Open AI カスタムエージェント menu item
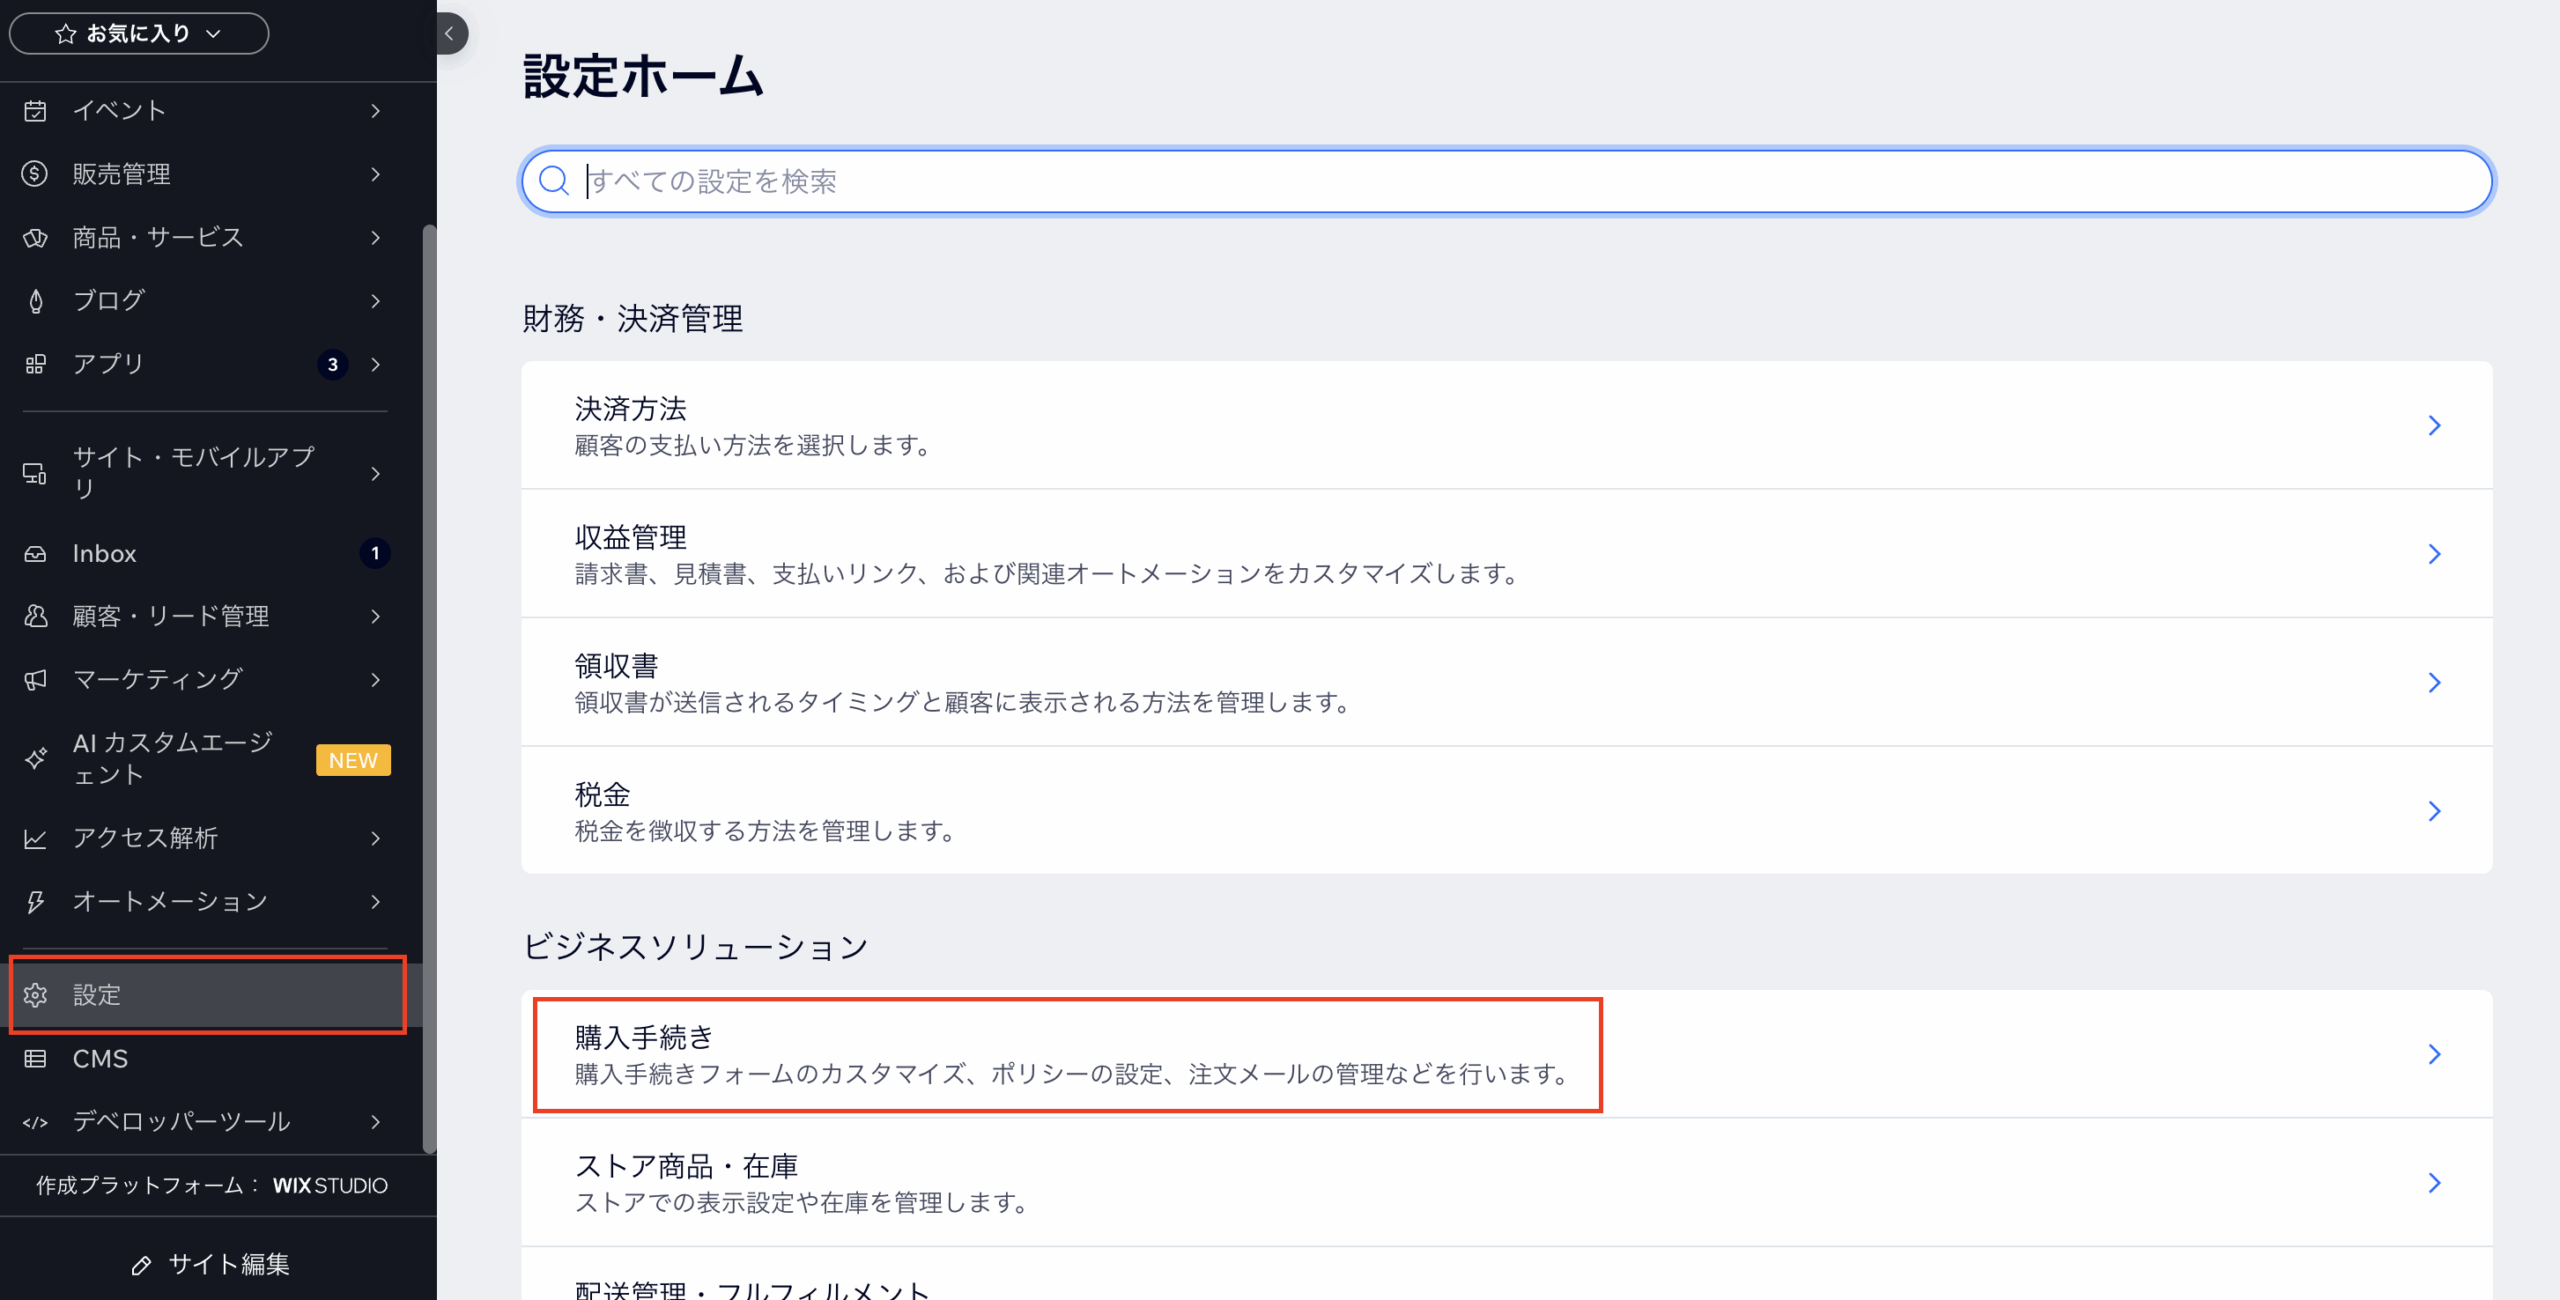The height and width of the screenshot is (1300, 2560). [x=172, y=759]
